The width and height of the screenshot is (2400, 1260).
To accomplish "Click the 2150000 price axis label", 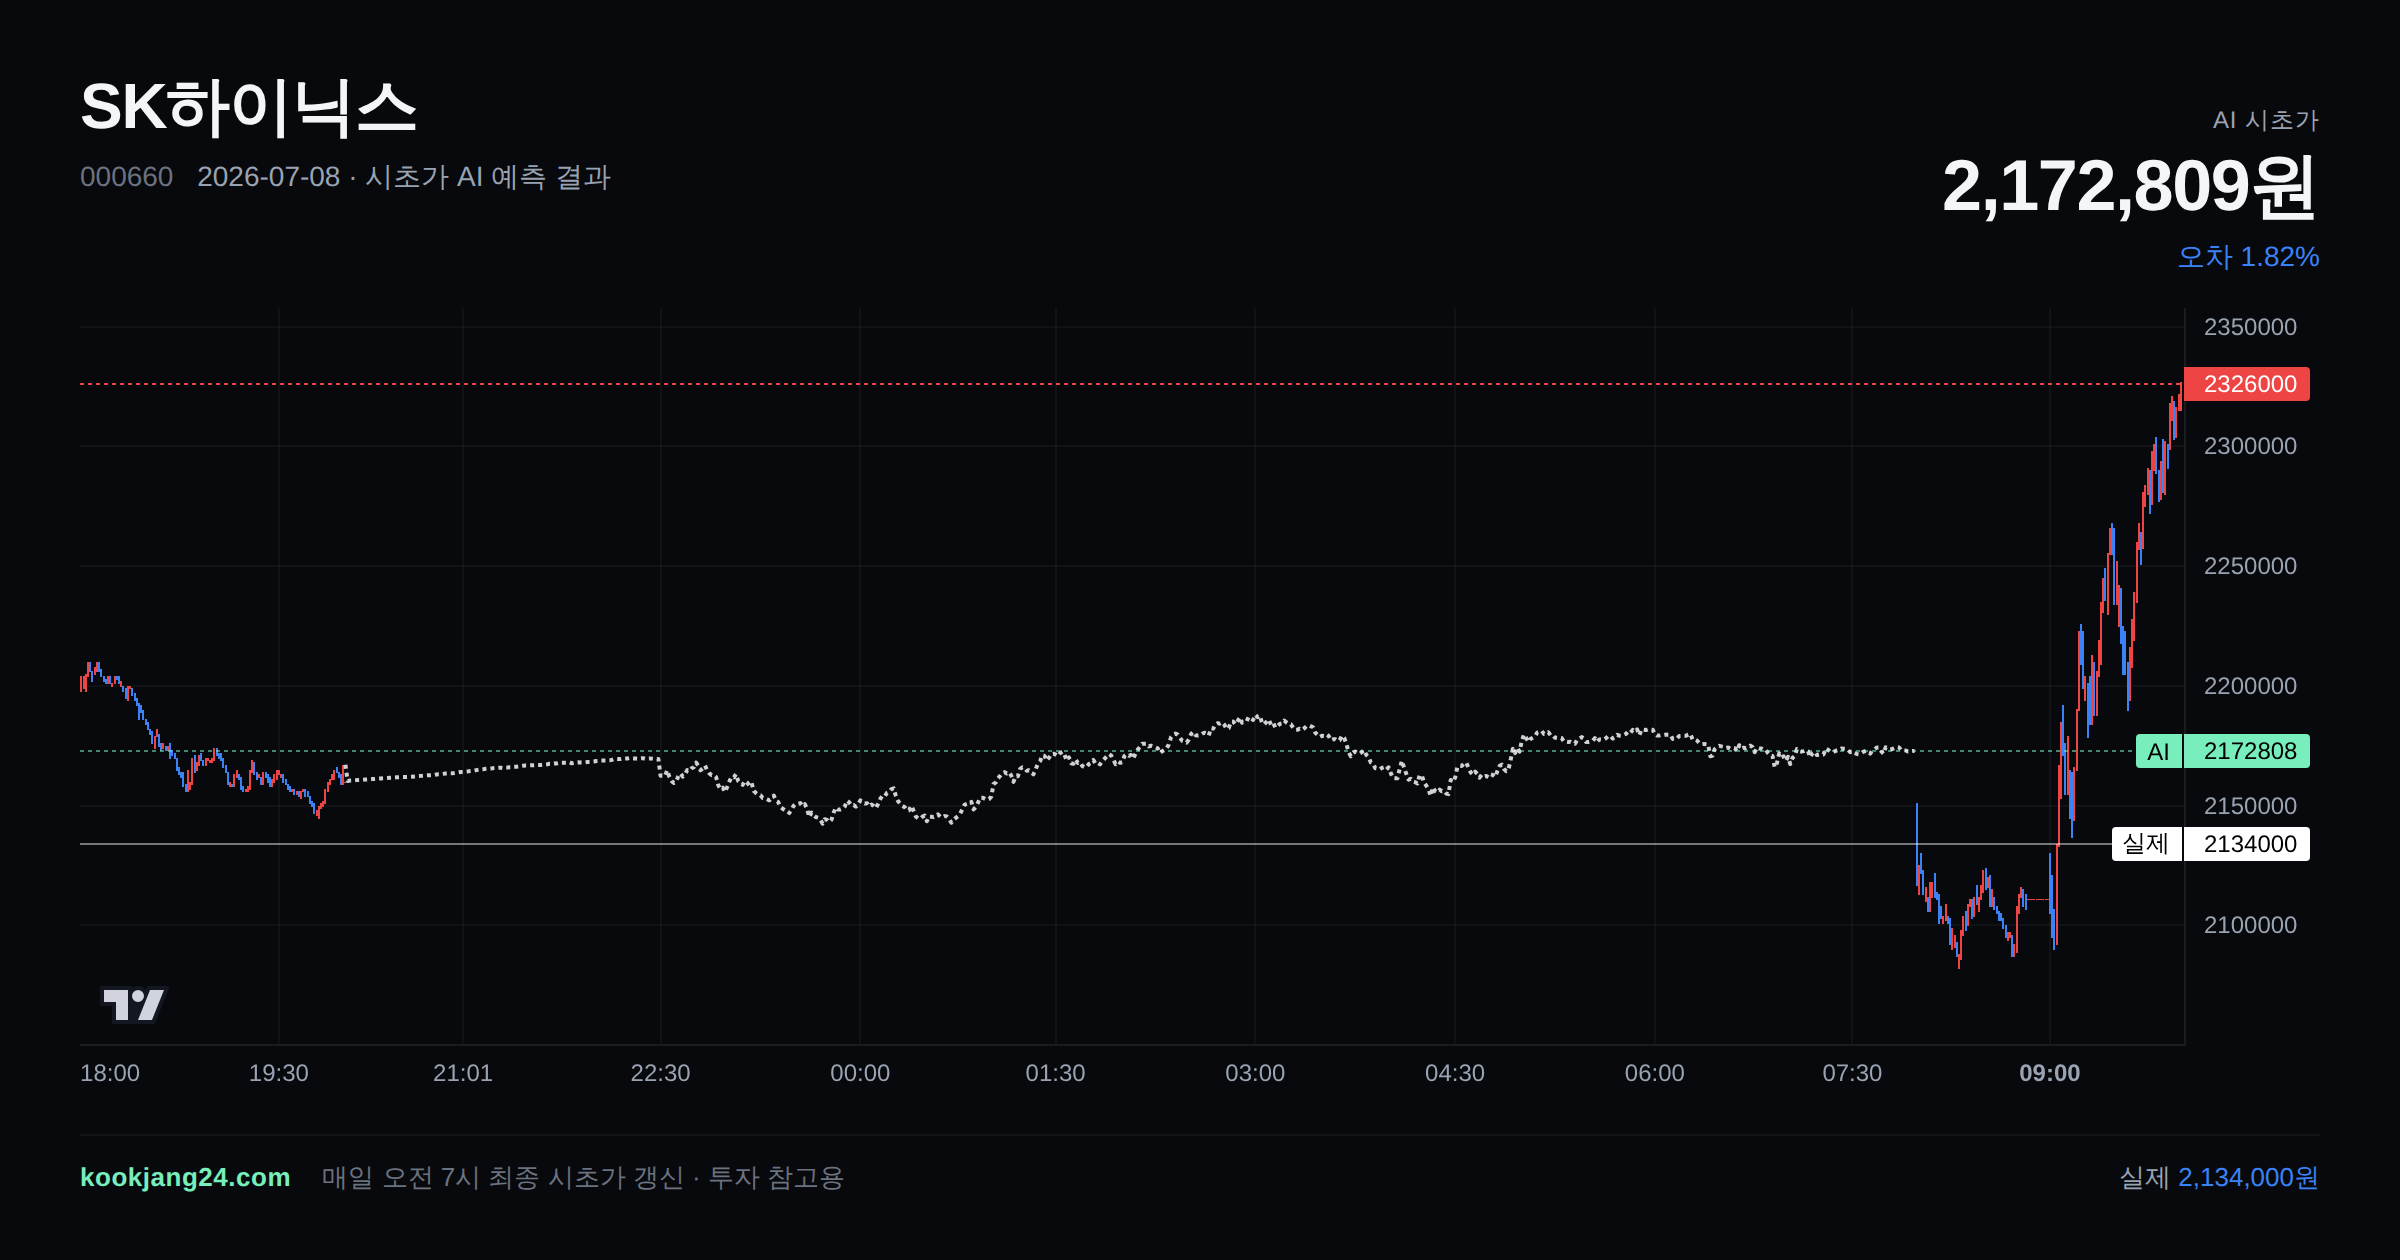I will click(x=2250, y=806).
